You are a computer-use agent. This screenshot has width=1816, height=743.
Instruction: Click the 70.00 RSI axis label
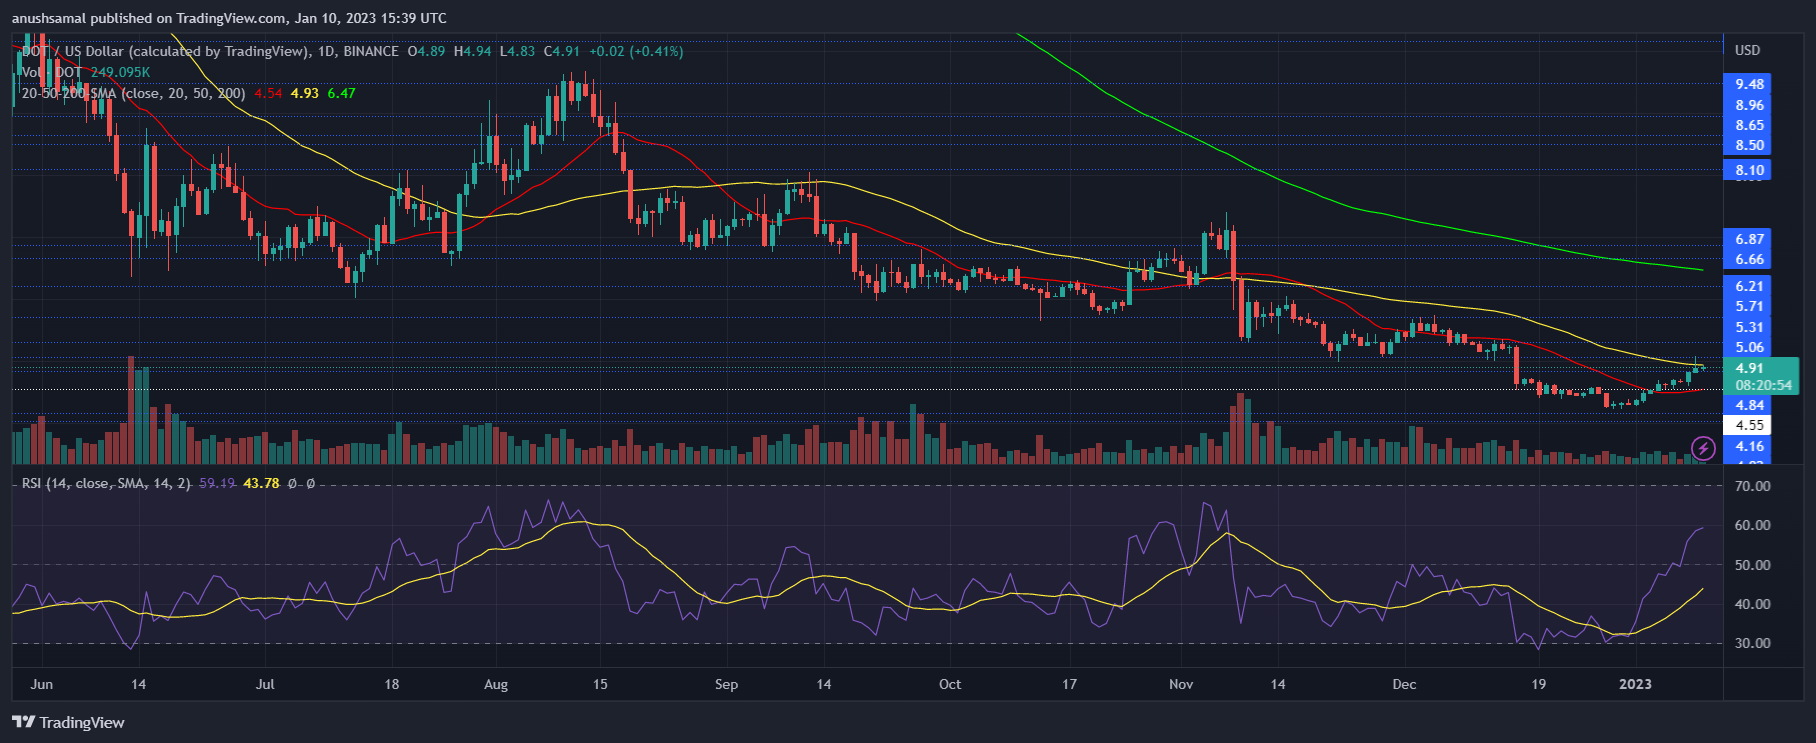tap(1752, 486)
